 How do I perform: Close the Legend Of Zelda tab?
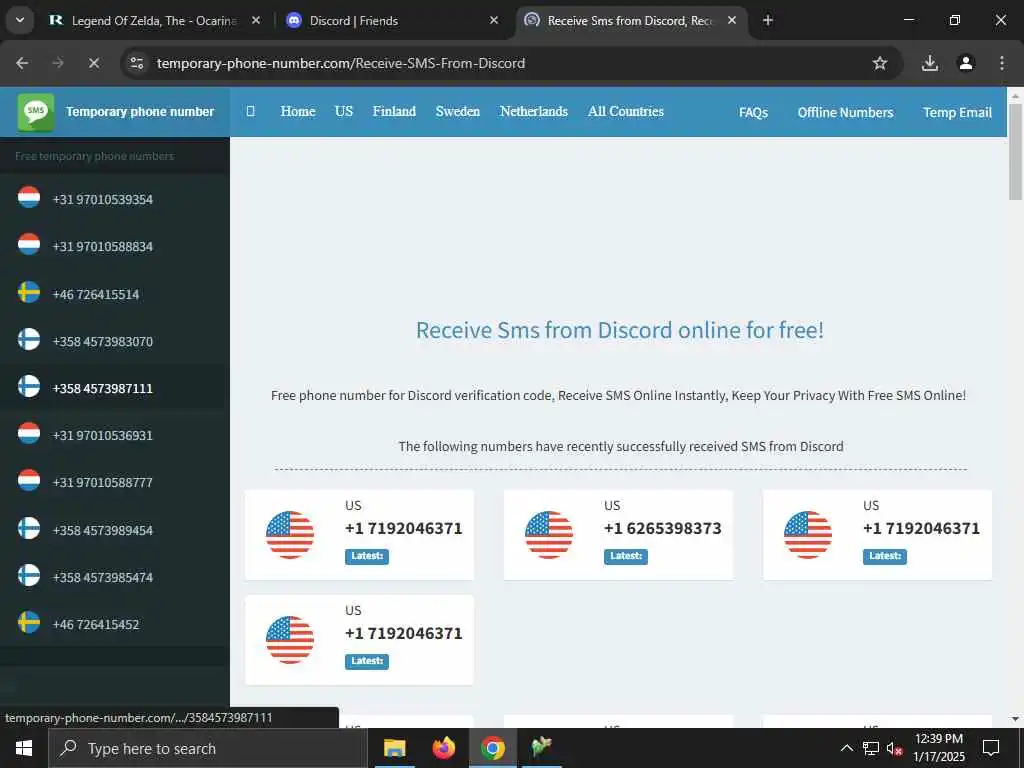256,20
